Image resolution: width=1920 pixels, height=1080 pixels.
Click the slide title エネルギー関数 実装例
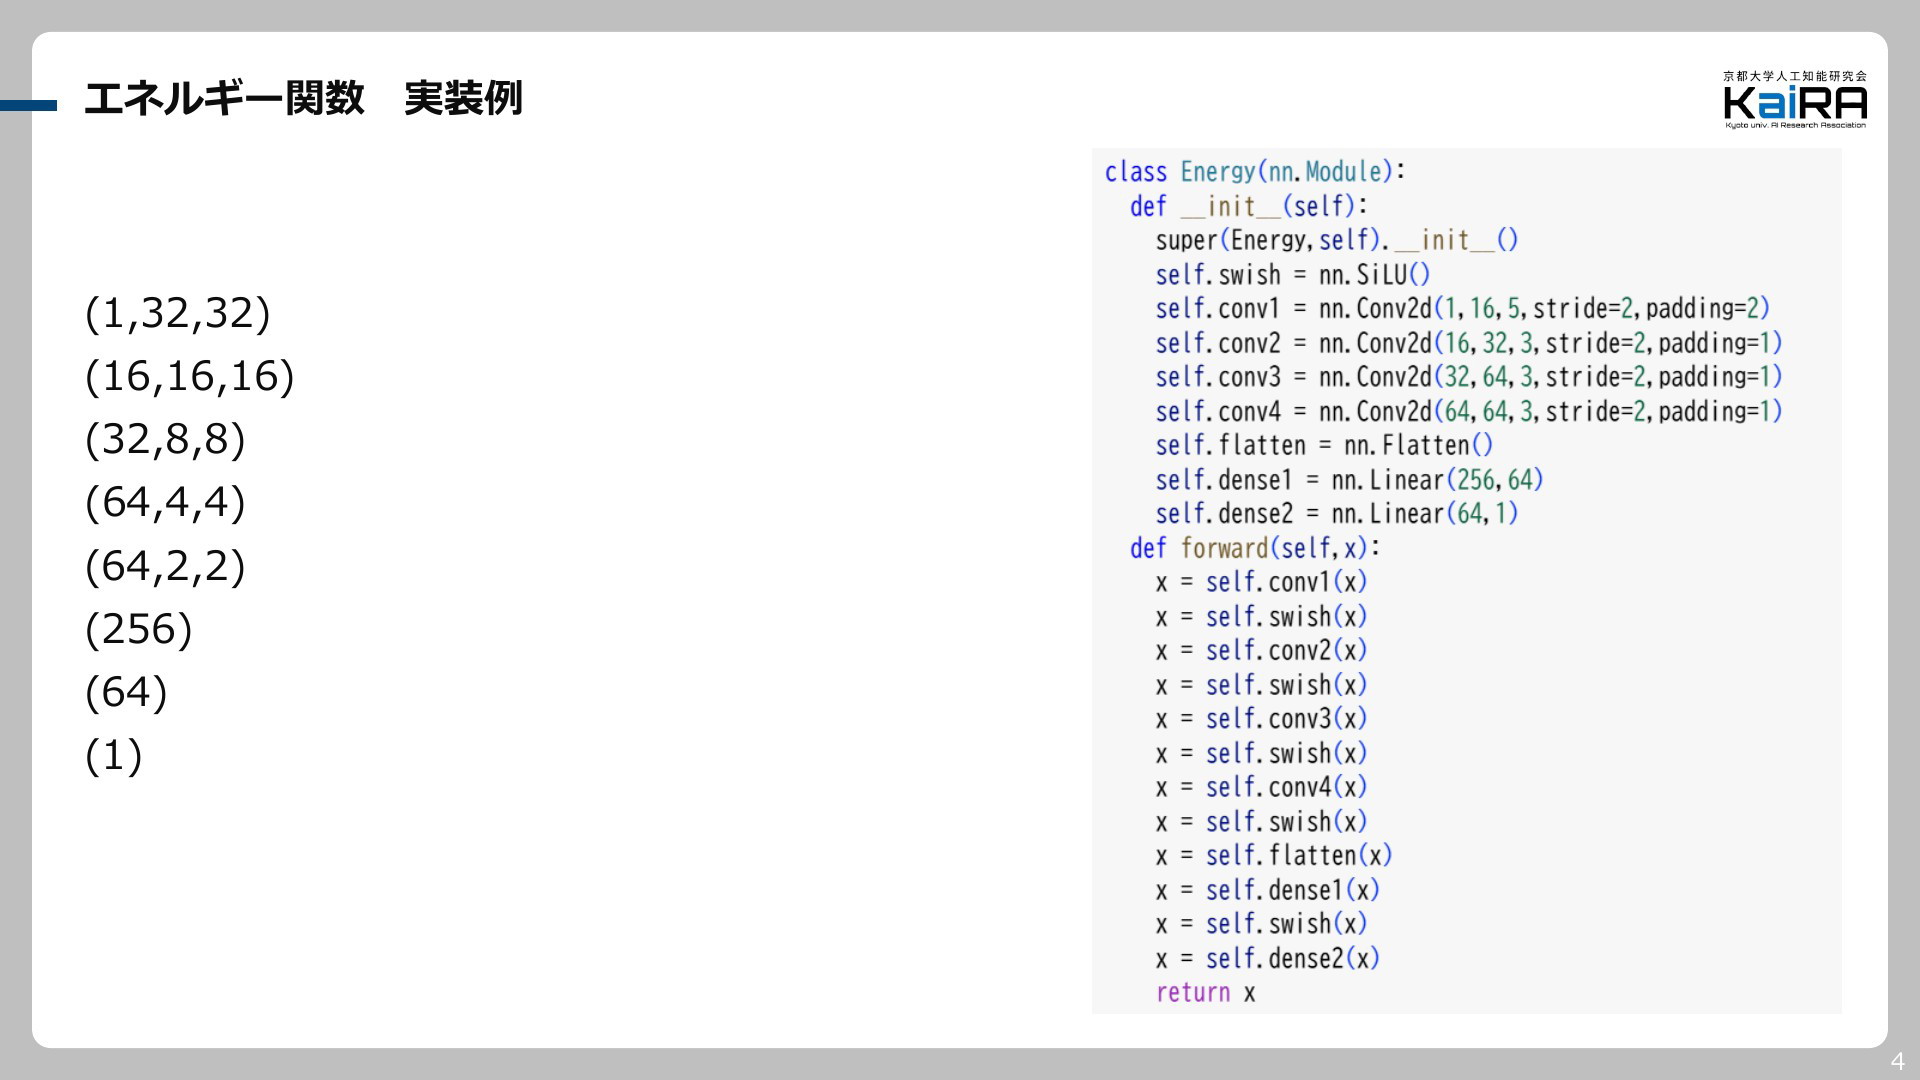coord(303,98)
